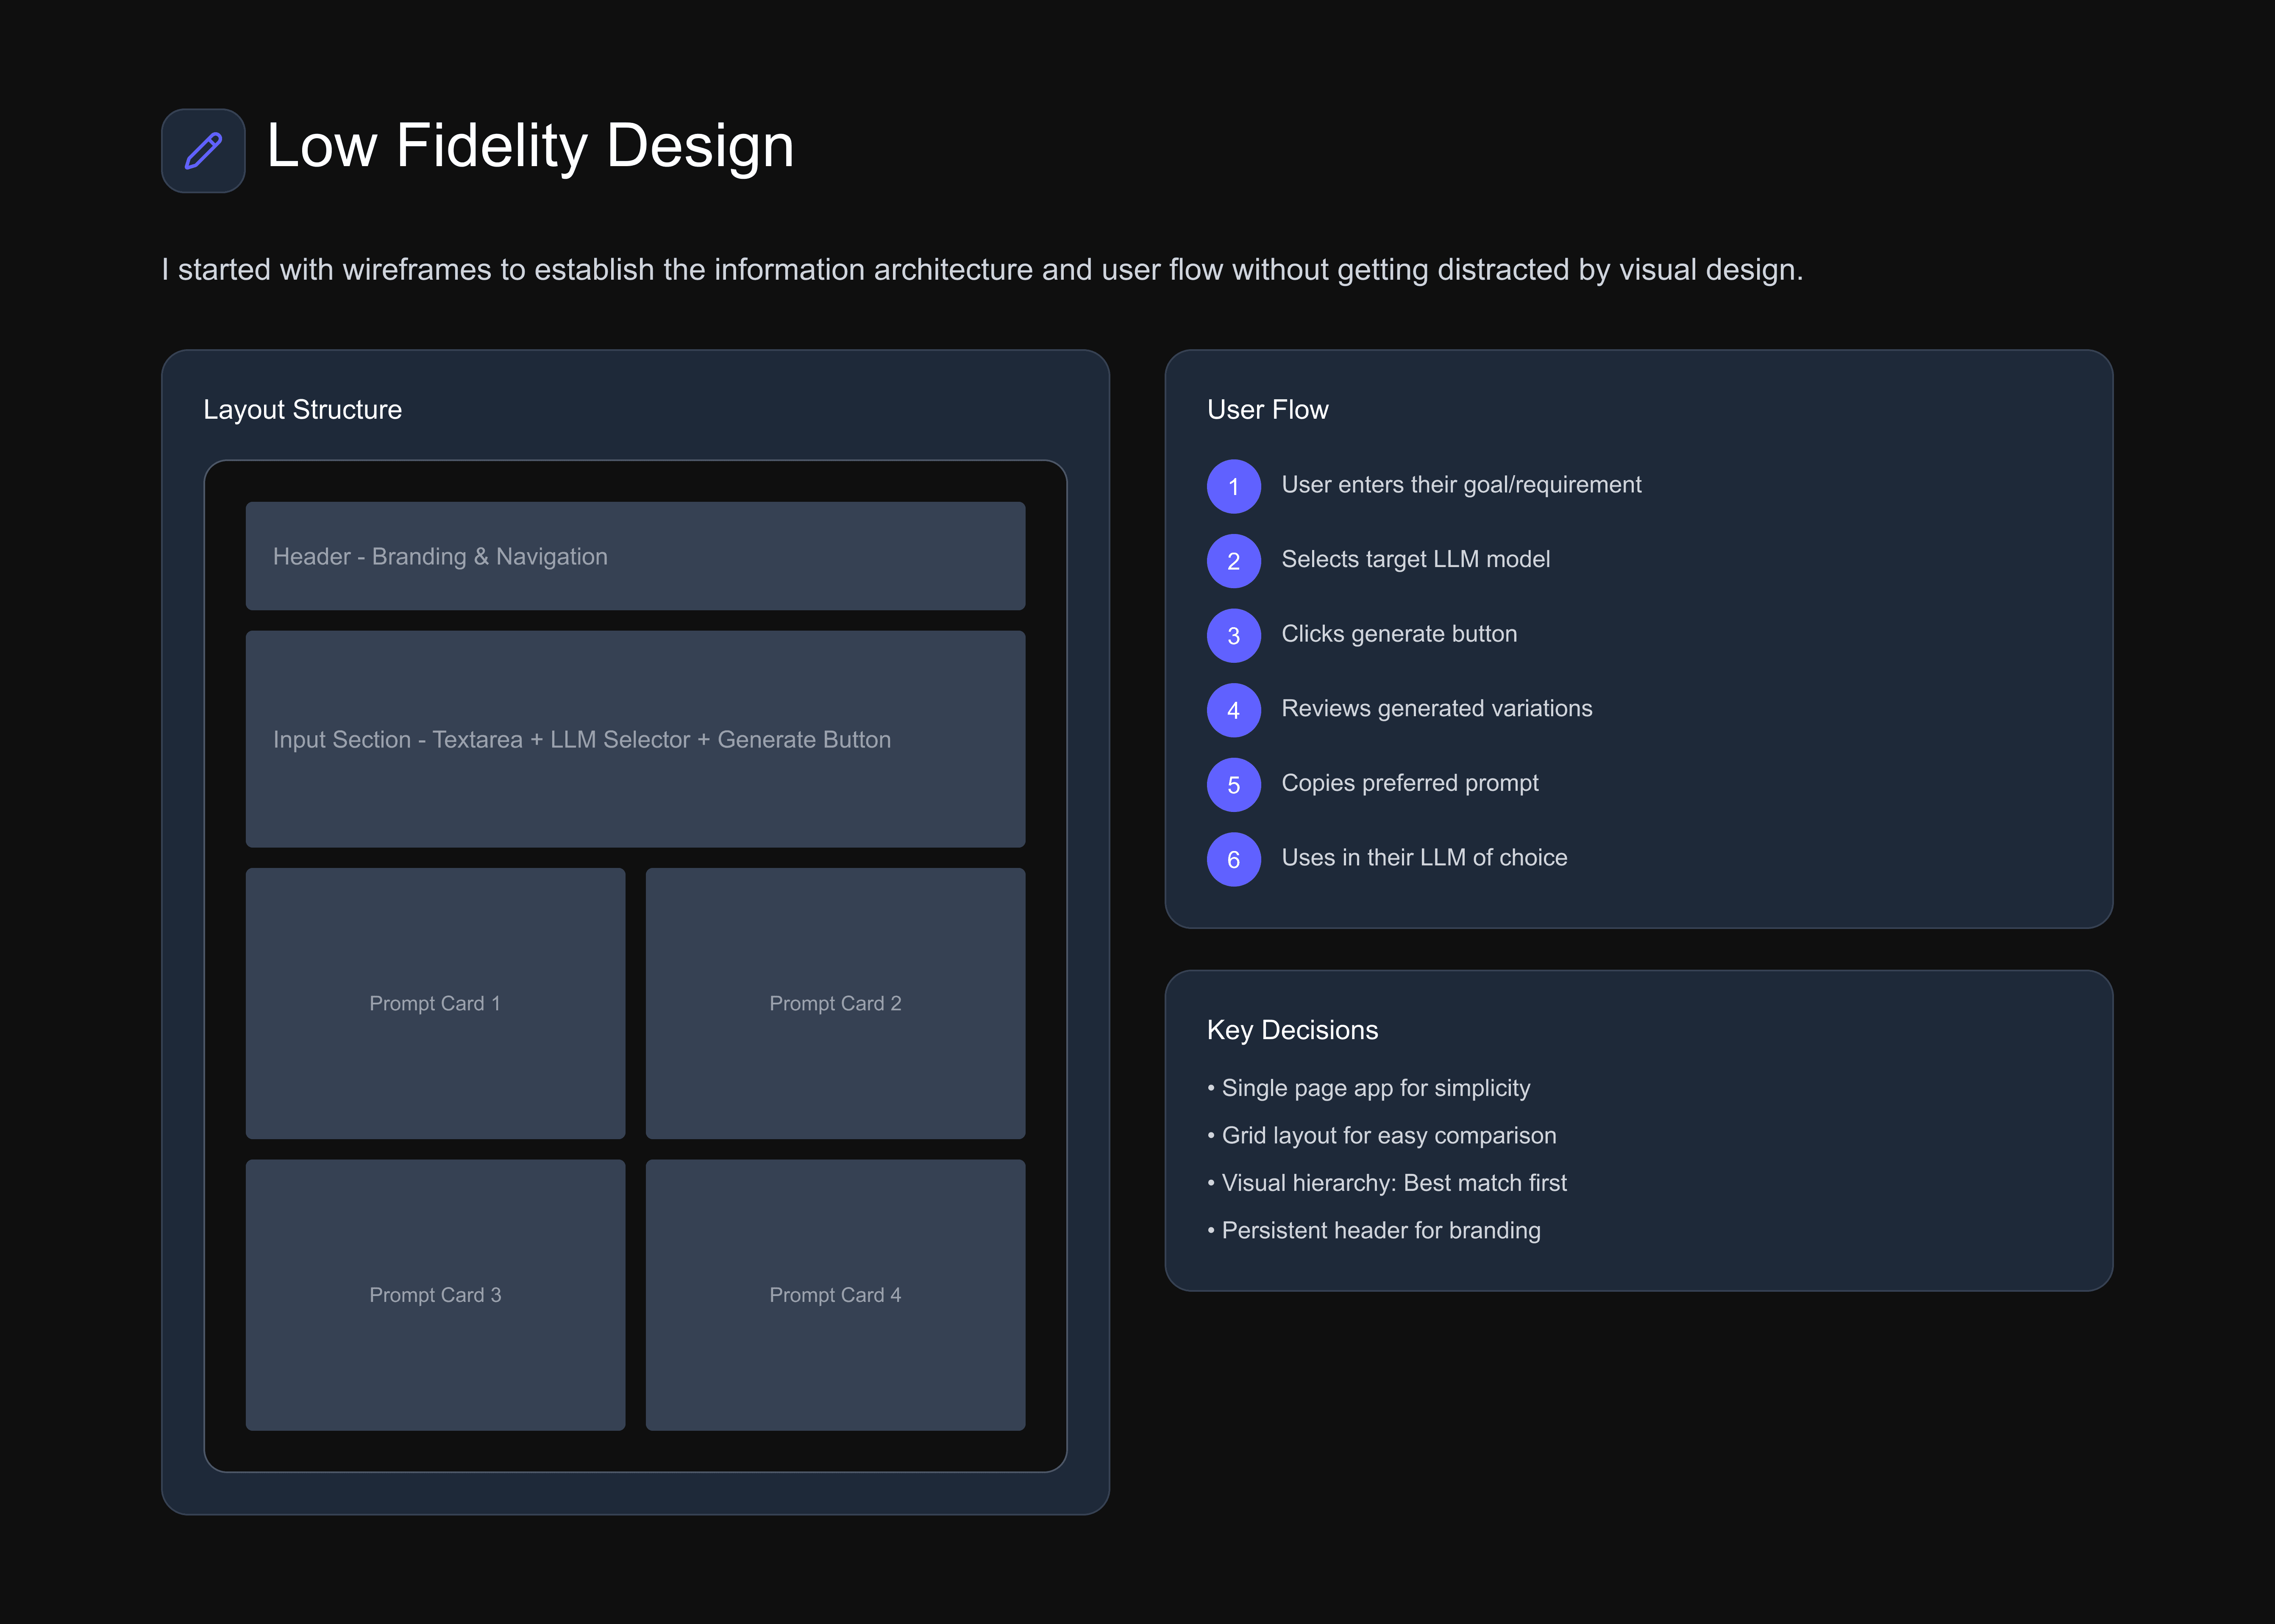The width and height of the screenshot is (2275, 1624).
Task: Click the pencil icon beside the title
Action: click(x=203, y=151)
